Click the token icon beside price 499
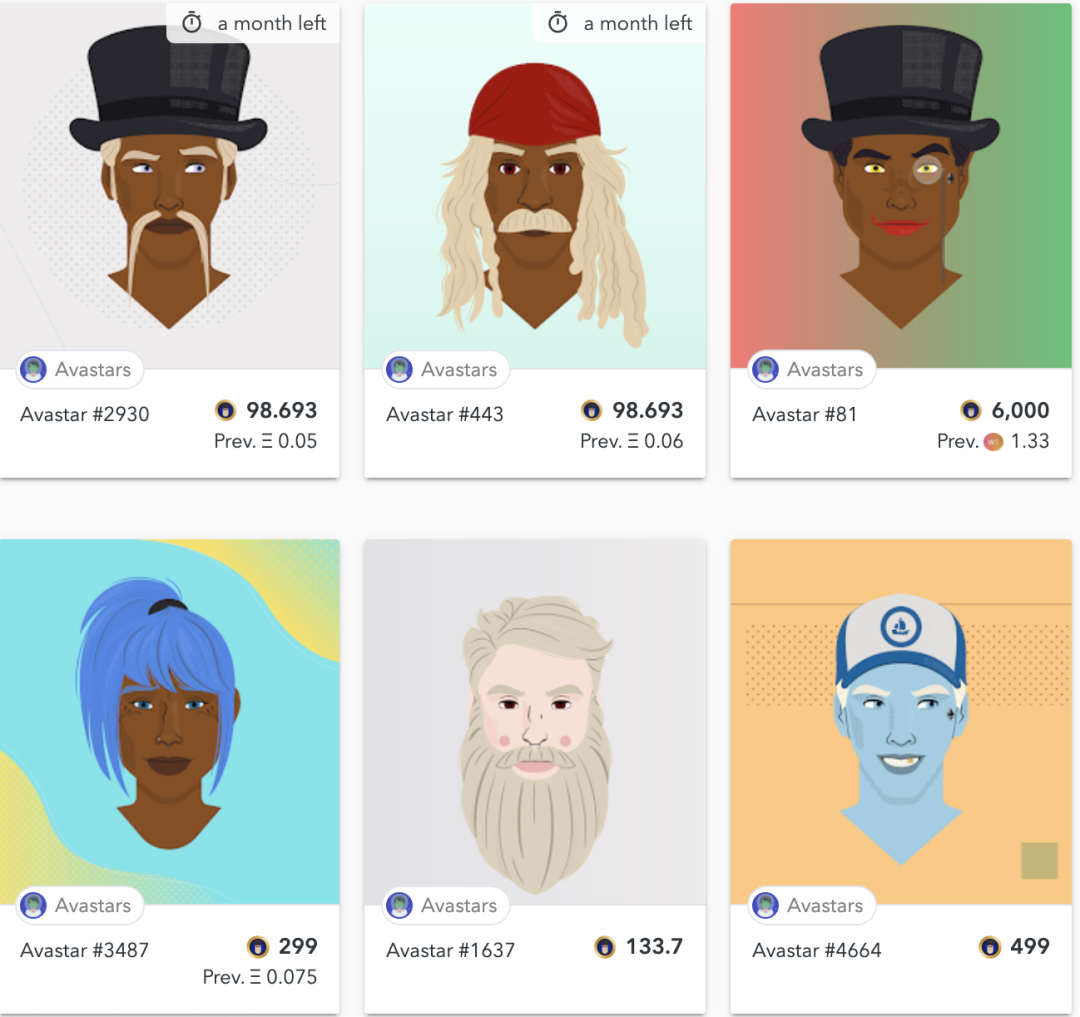This screenshot has width=1080, height=1017. [990, 947]
